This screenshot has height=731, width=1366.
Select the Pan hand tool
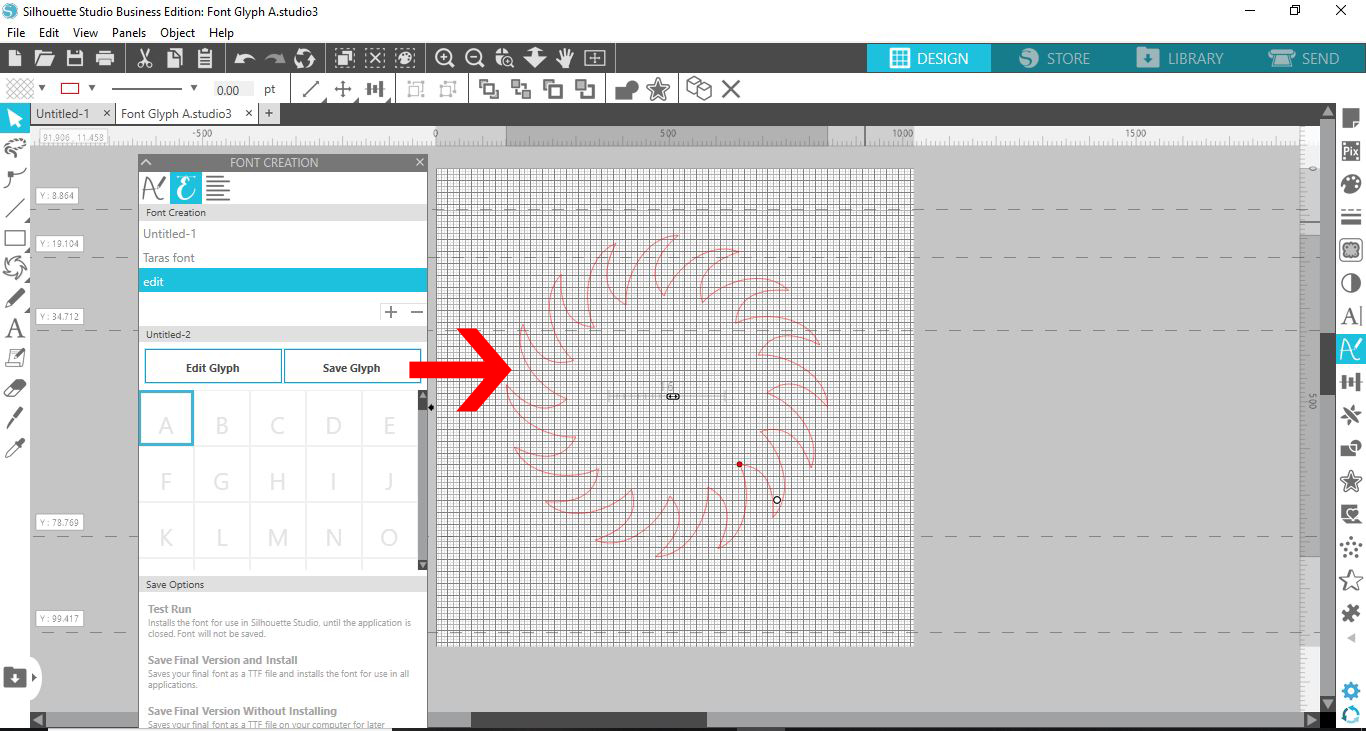(565, 58)
